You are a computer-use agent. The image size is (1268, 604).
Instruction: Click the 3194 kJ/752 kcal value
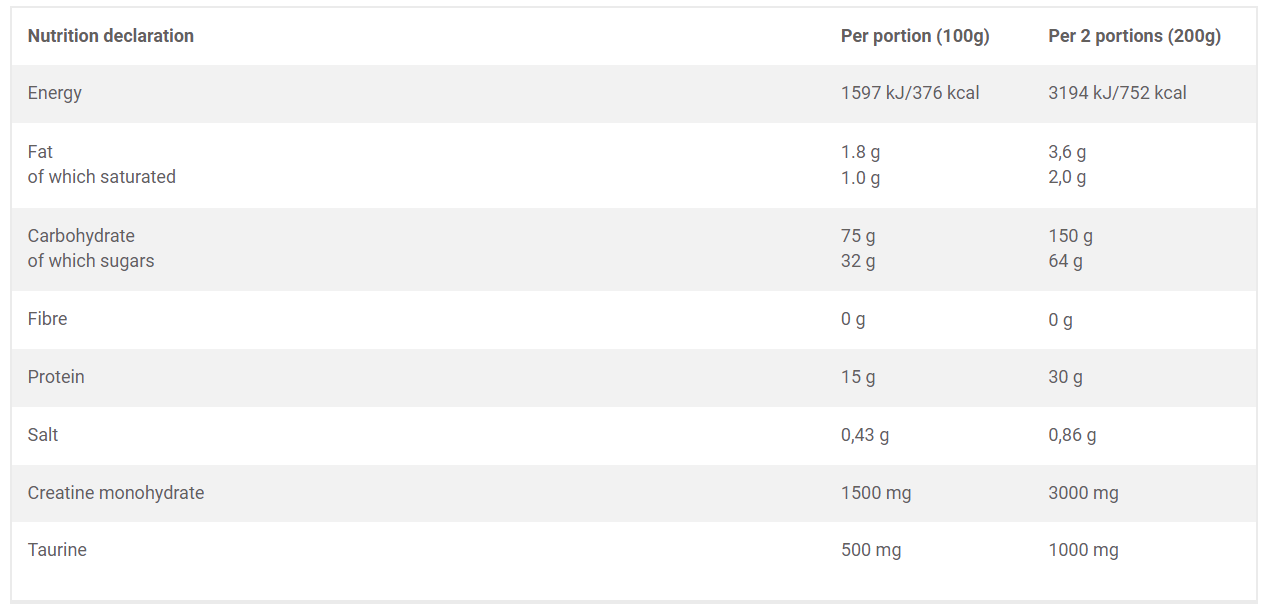click(x=1117, y=93)
